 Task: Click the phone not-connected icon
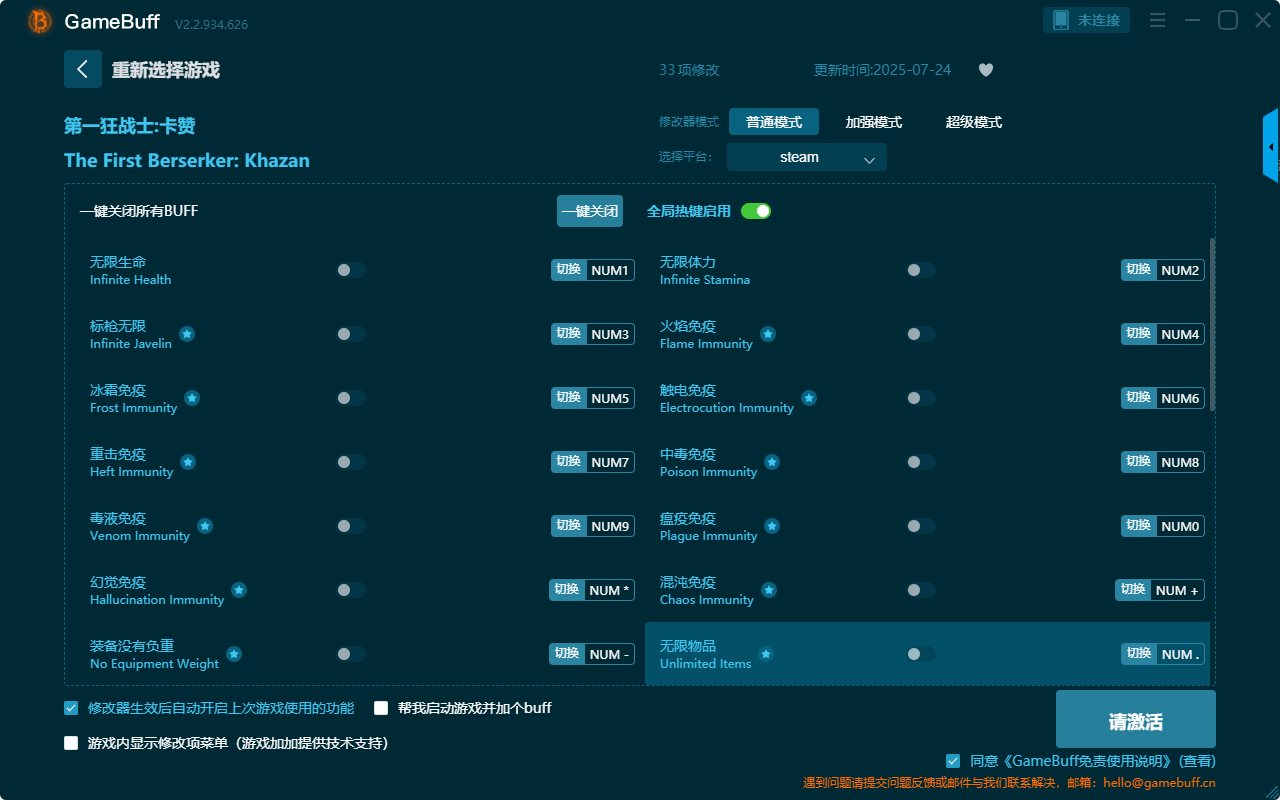pos(1061,20)
